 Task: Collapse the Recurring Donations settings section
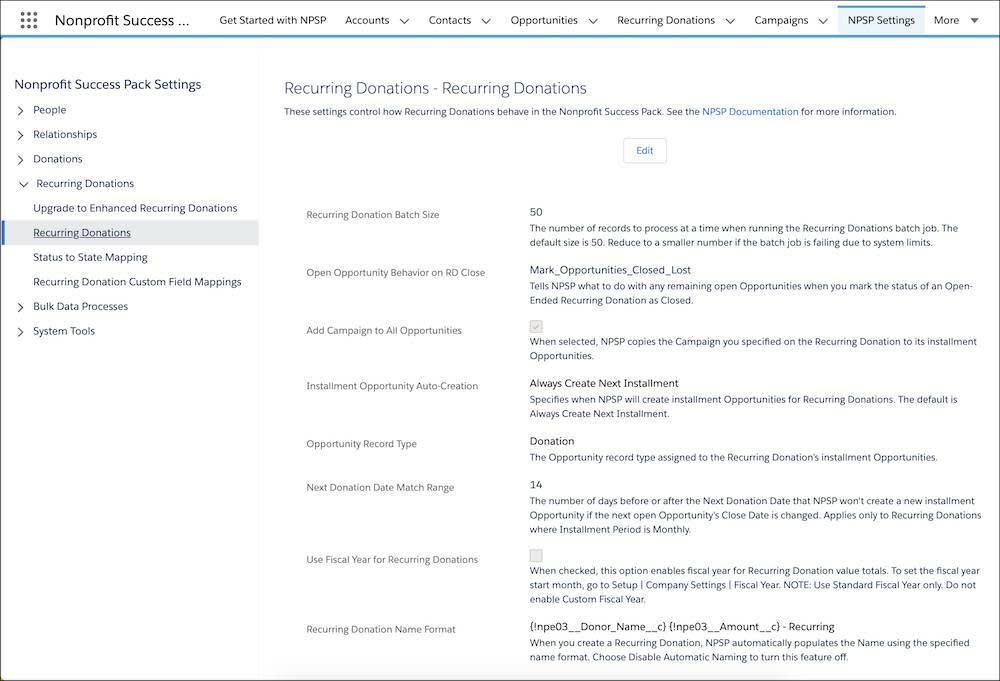pyautogui.click(x=24, y=184)
